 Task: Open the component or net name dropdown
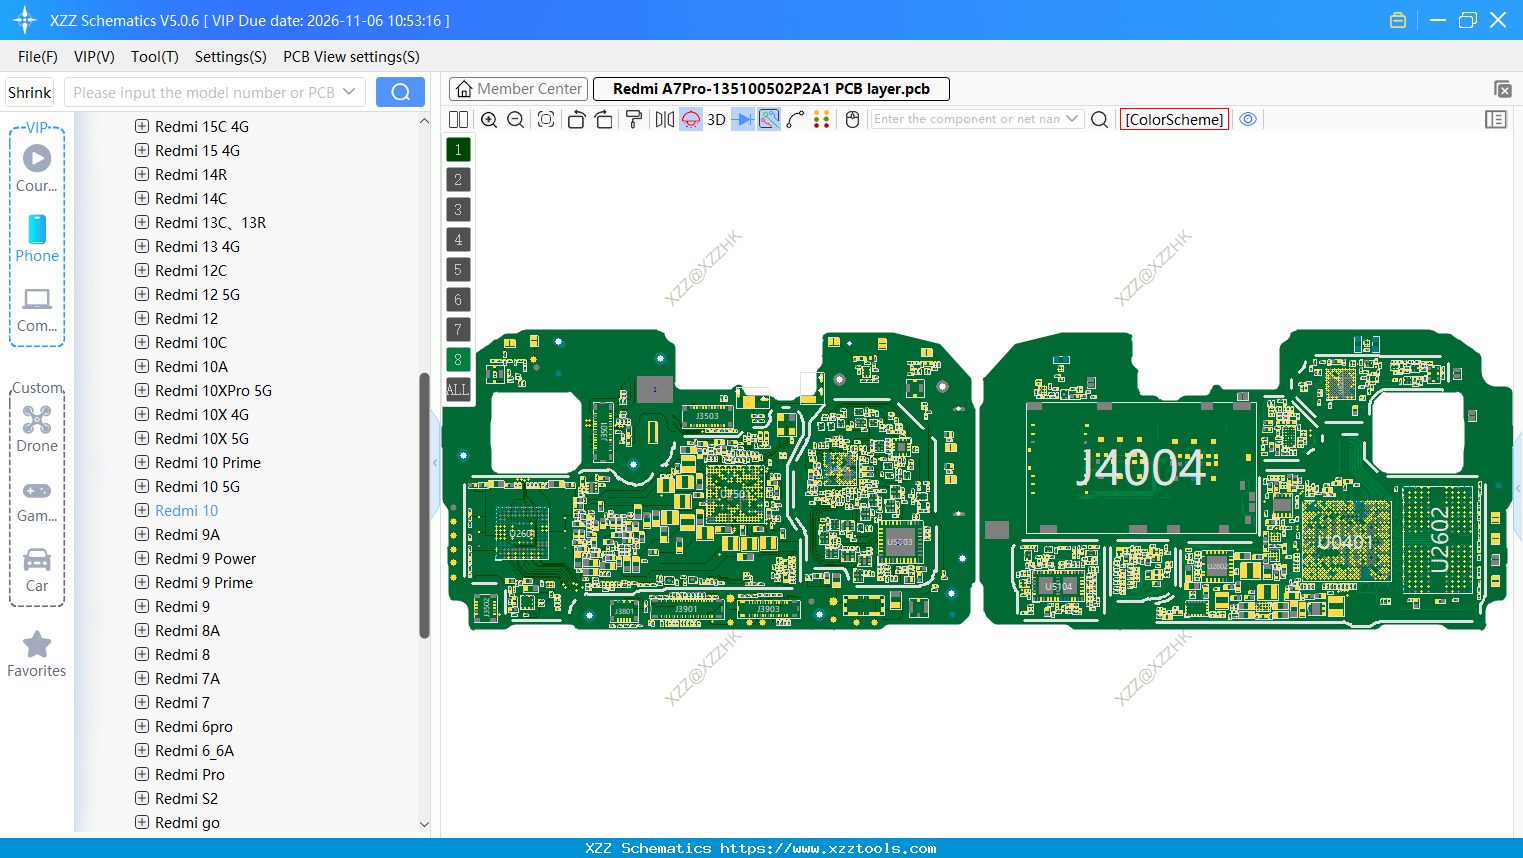(x=1070, y=119)
